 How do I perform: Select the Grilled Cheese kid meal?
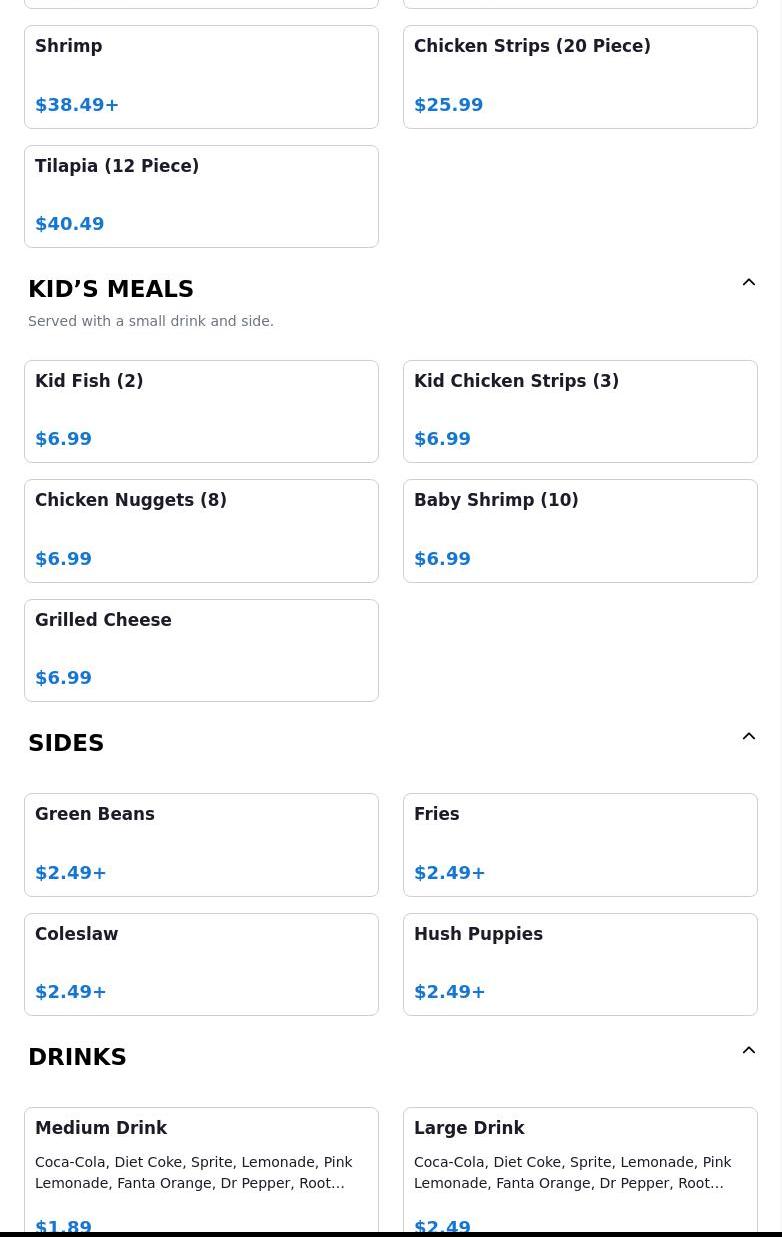click(x=201, y=650)
